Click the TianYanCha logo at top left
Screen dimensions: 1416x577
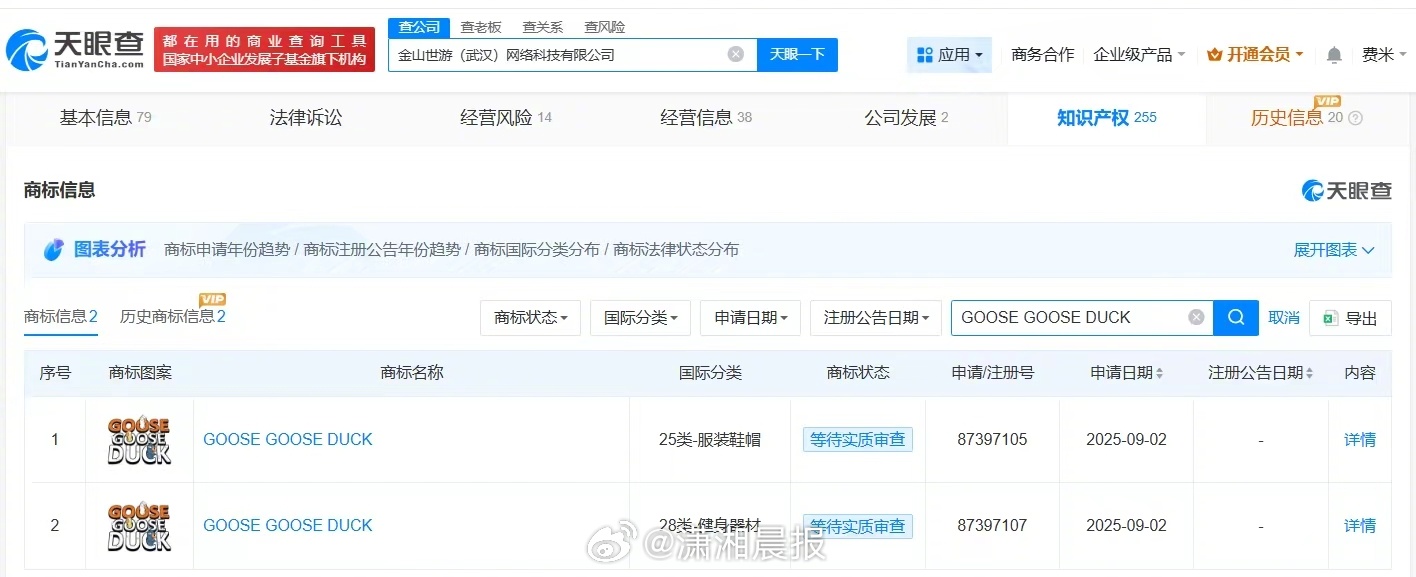75,50
